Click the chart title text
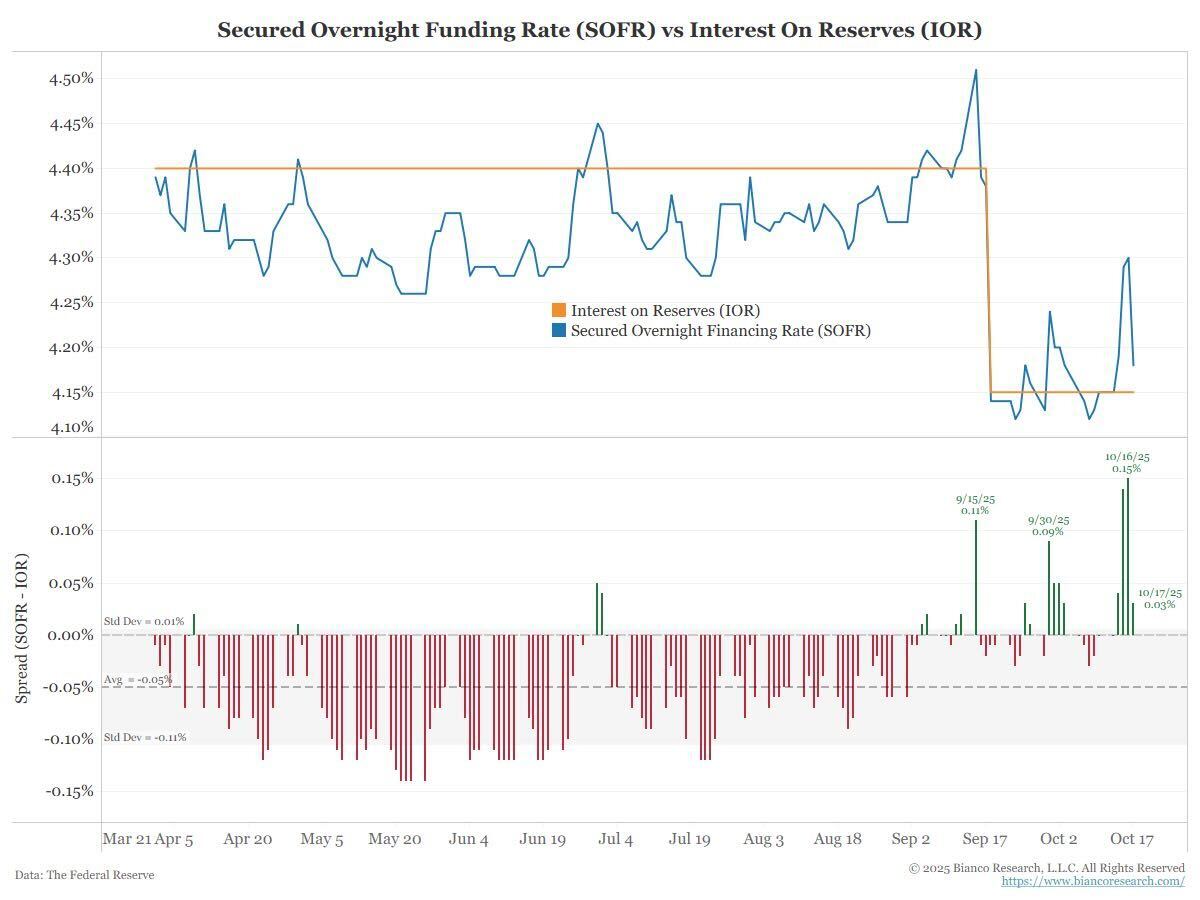Screen dimensions: 1200x900 point(600,30)
